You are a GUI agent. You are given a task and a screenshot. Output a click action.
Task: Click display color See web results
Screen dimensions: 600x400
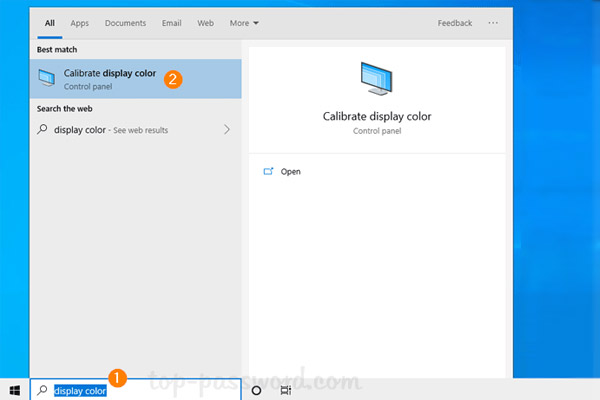[x=135, y=130]
